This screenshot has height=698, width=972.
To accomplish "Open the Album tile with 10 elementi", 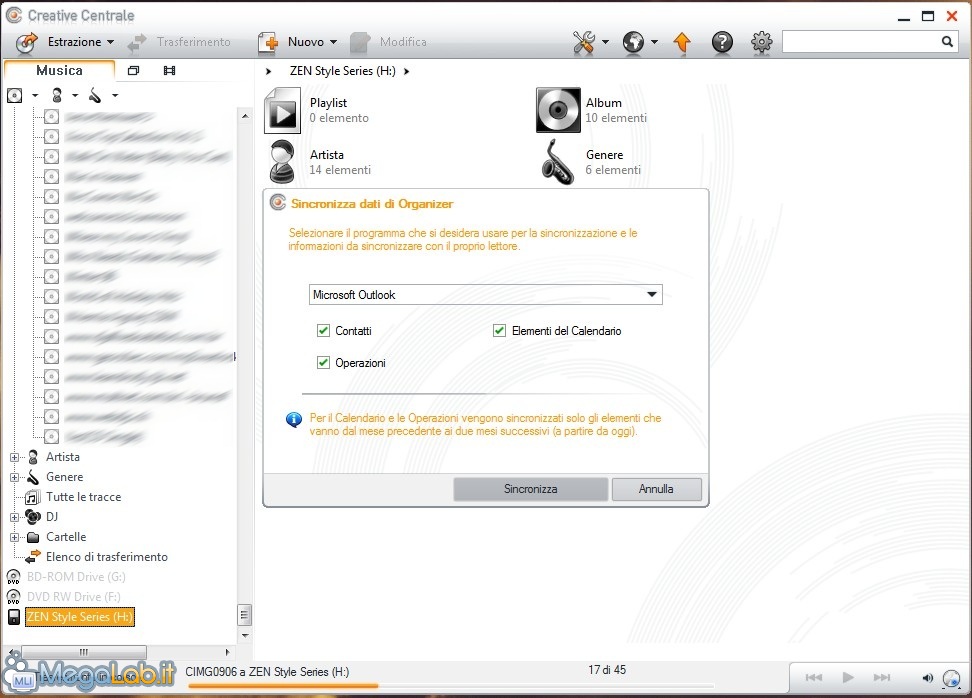I will click(x=591, y=110).
